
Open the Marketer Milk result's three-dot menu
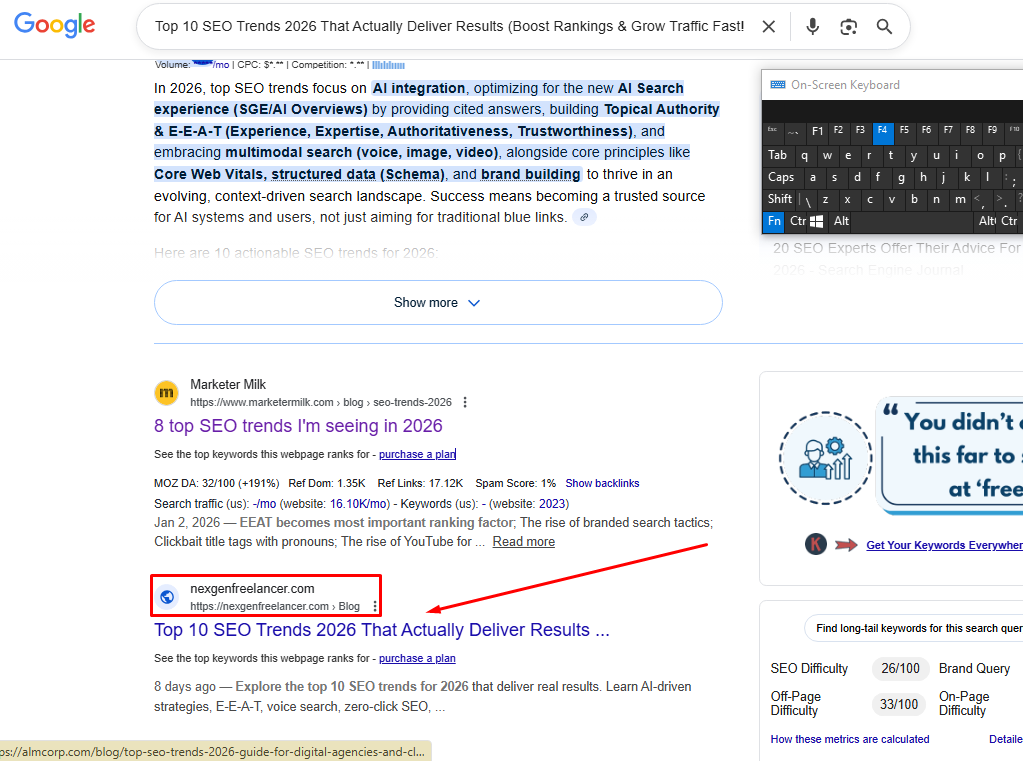[465, 403]
